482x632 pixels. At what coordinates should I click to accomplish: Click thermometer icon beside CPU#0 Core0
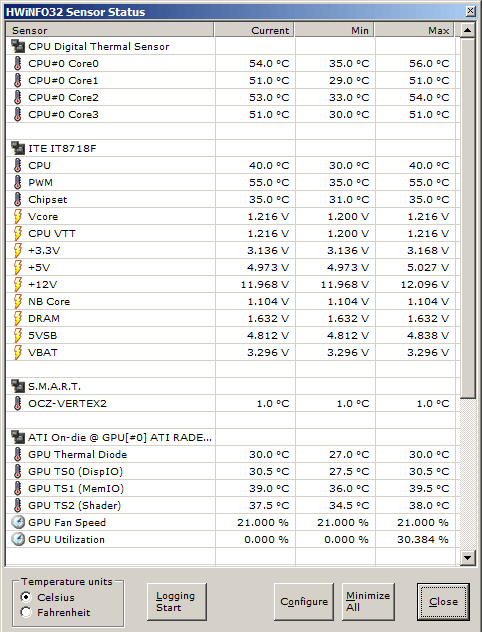17,63
